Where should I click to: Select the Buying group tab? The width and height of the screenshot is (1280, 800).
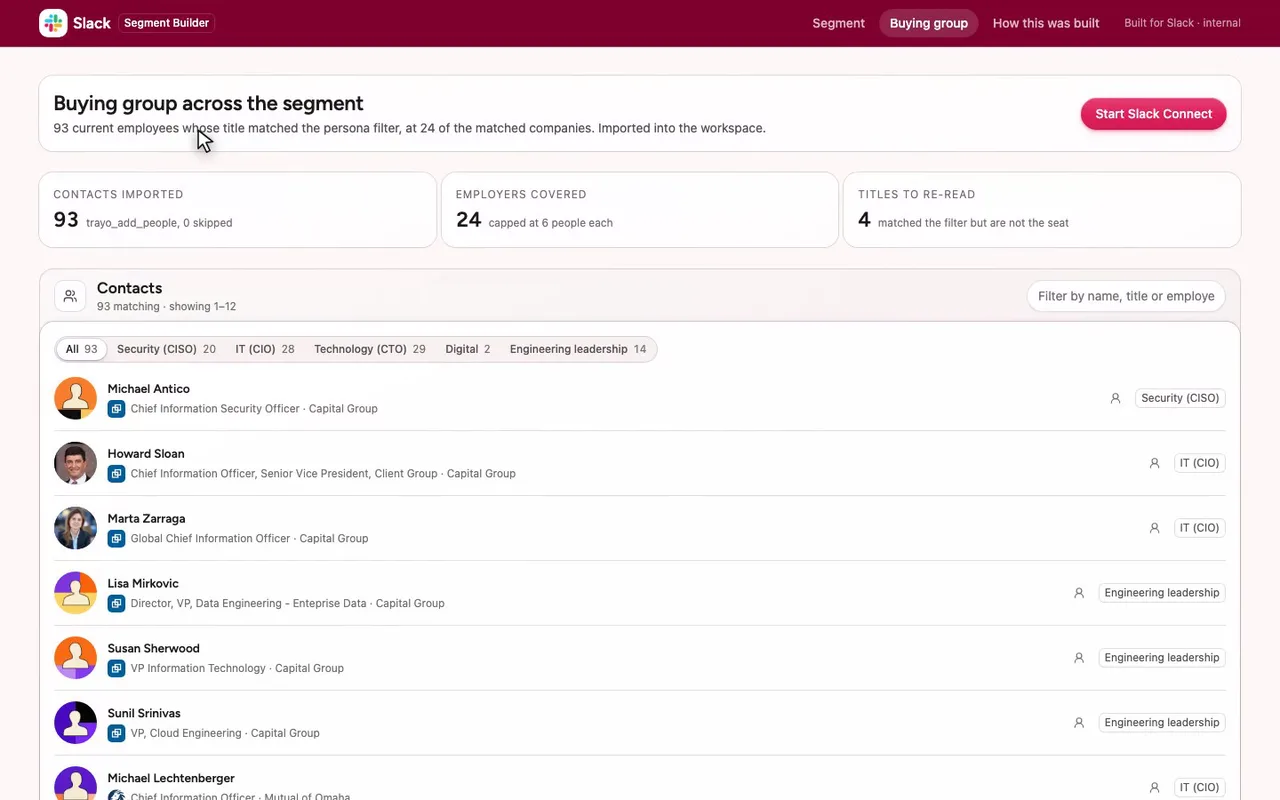tap(929, 23)
